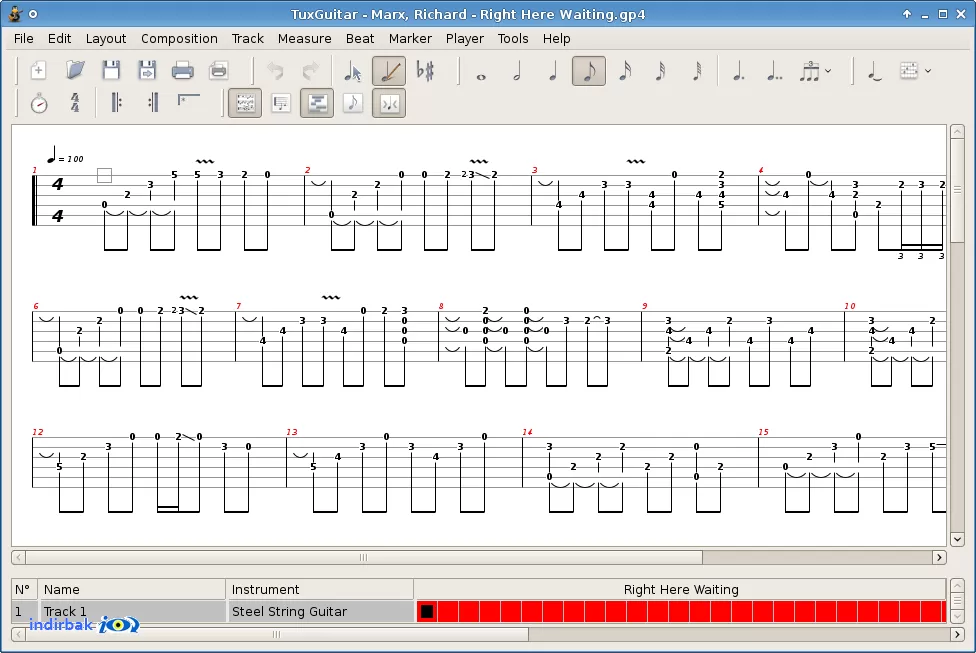Click the N° column header
Viewport: 976px width, 653px height.
24,590
